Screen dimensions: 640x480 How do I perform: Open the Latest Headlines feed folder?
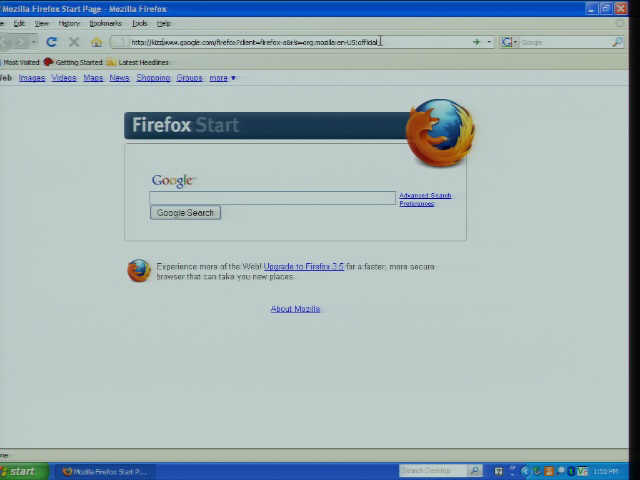(x=138, y=62)
